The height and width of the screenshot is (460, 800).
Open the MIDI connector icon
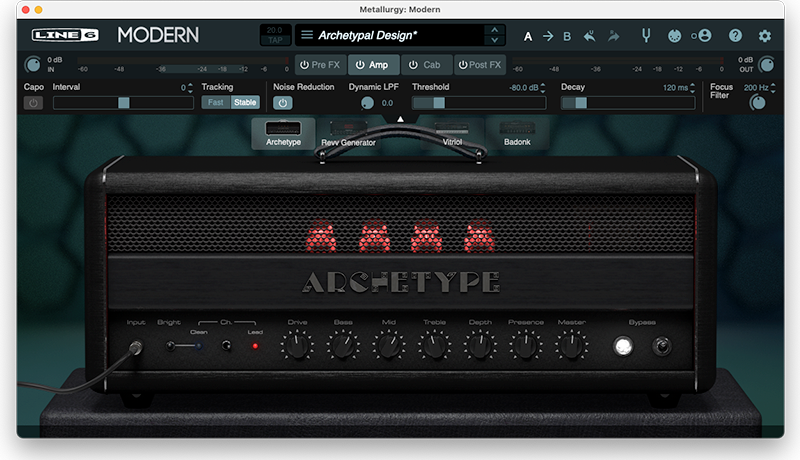(675, 36)
